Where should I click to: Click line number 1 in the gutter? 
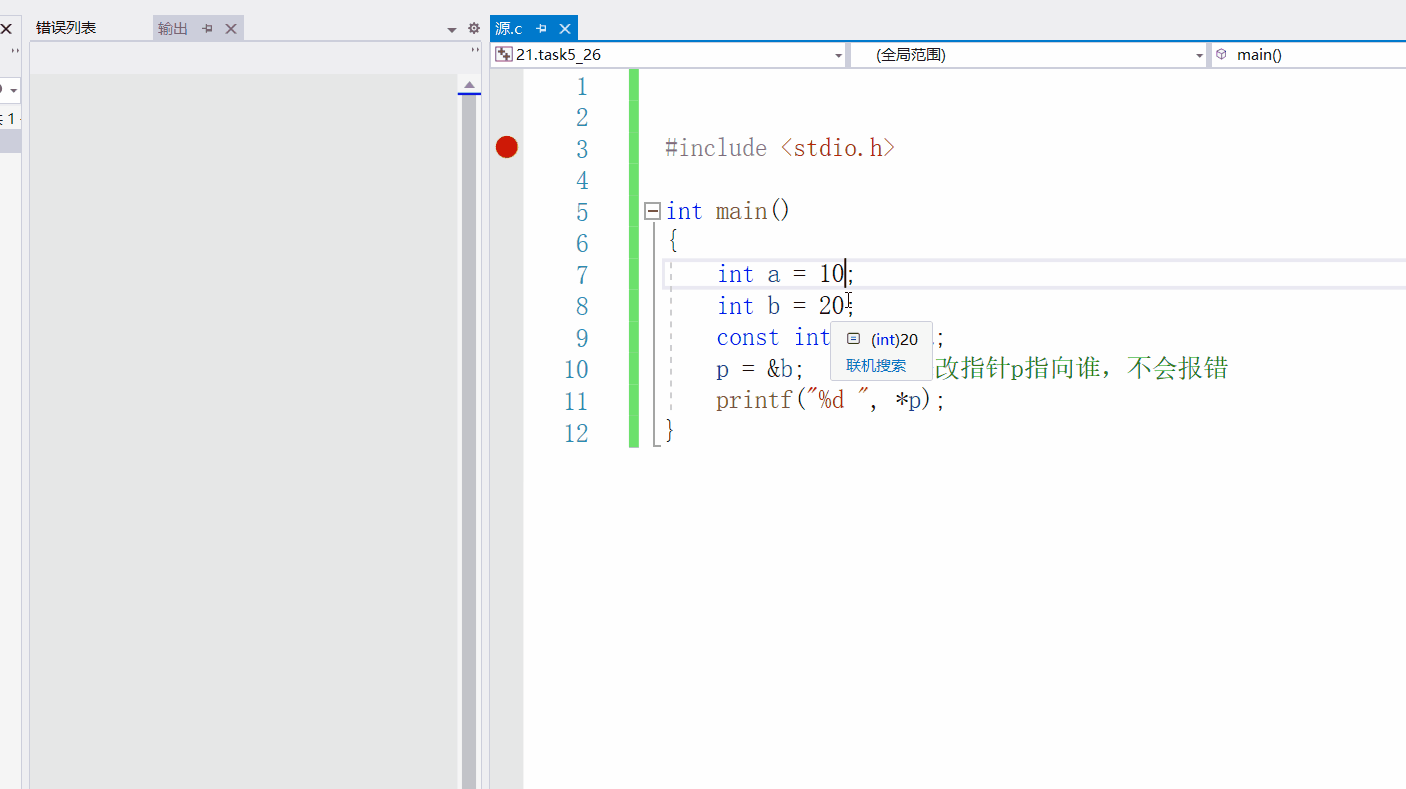[x=582, y=87]
